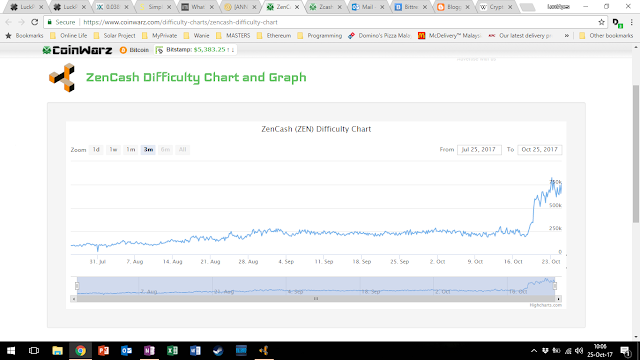
Task: Click the To date field Oct 25, 2017
Action: point(540,149)
